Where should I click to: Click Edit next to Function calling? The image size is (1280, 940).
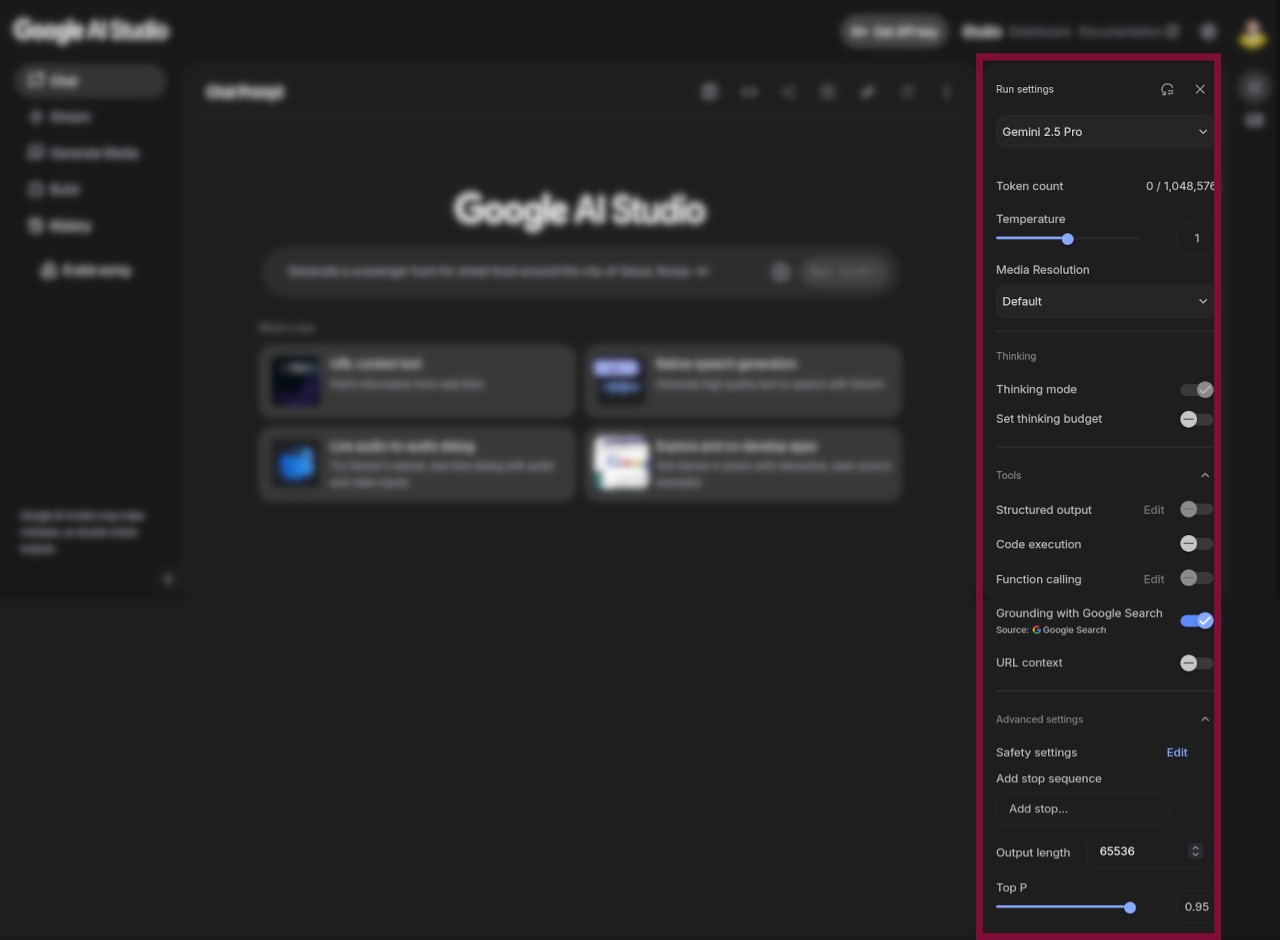coord(1154,579)
